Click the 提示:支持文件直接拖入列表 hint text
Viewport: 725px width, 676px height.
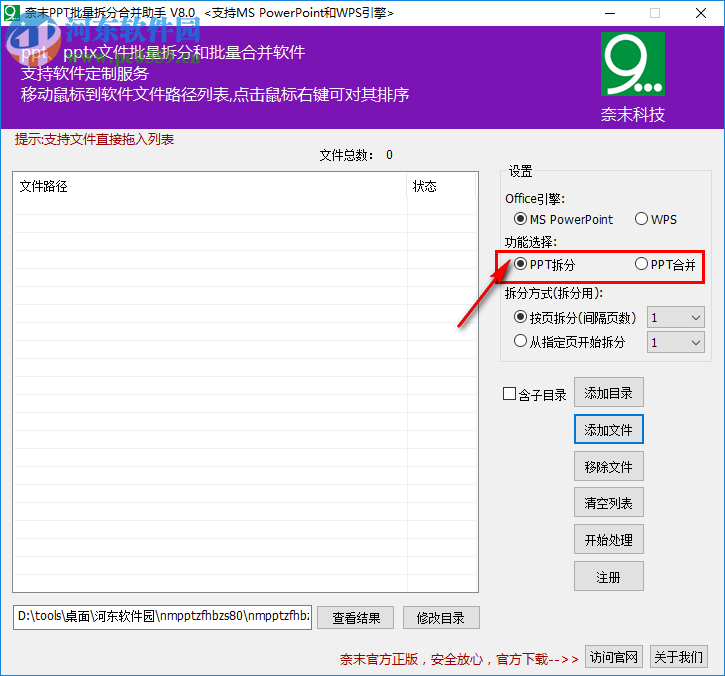click(x=94, y=139)
